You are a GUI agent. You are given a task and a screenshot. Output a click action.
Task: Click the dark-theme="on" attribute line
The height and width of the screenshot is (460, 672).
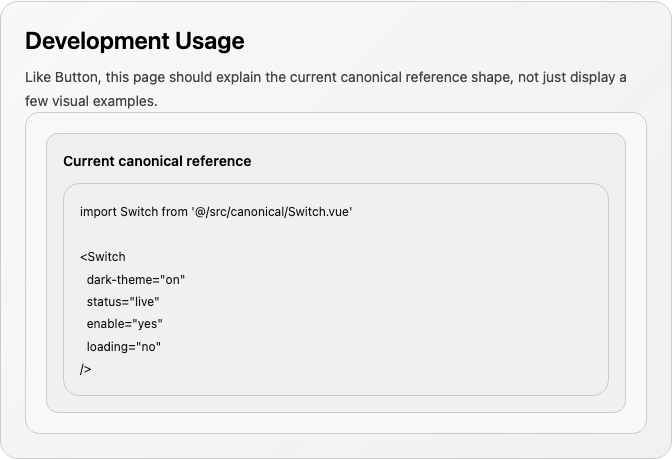click(x=135, y=280)
